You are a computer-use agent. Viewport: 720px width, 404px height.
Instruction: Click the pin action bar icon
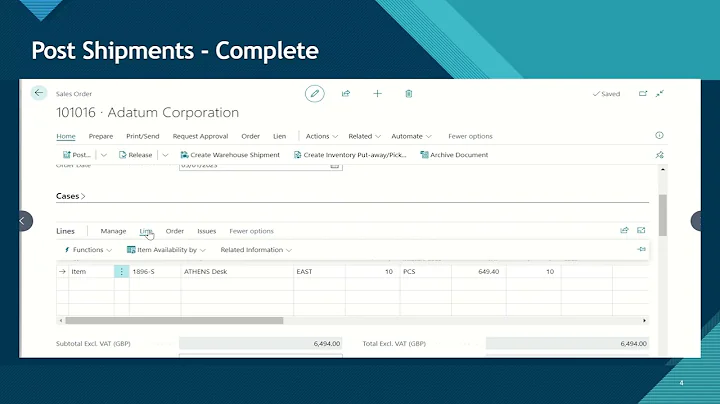[x=660, y=155]
